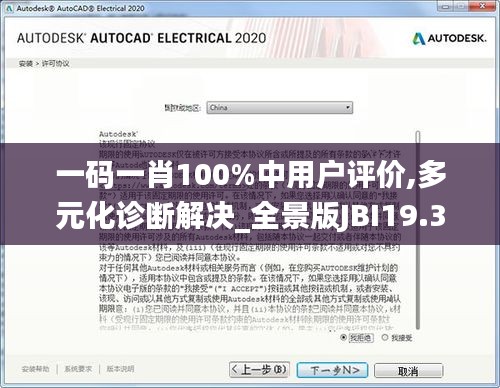
Task: Click the 上一步 (B) back button
Action: pyautogui.click(x=259, y=370)
